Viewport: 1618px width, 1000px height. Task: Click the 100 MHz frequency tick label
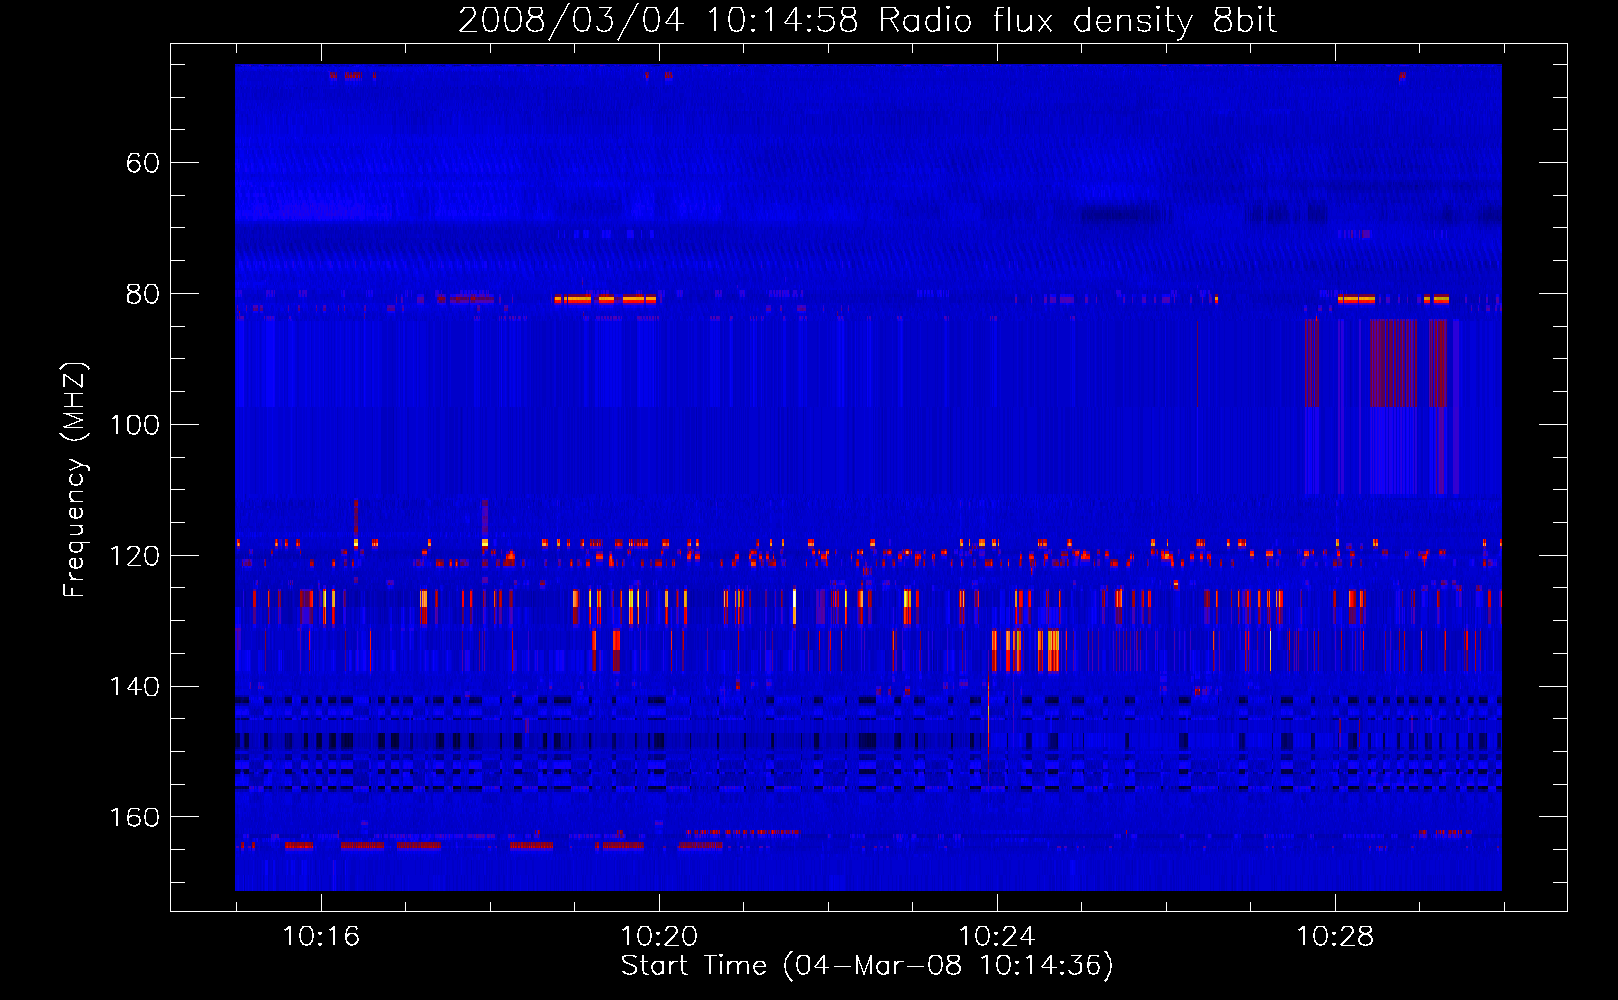(x=135, y=425)
